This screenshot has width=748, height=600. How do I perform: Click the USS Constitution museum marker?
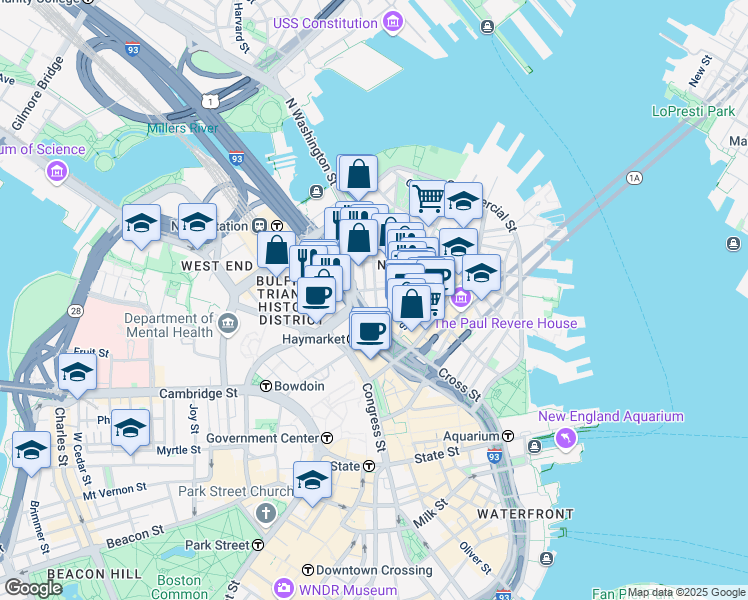[393, 21]
